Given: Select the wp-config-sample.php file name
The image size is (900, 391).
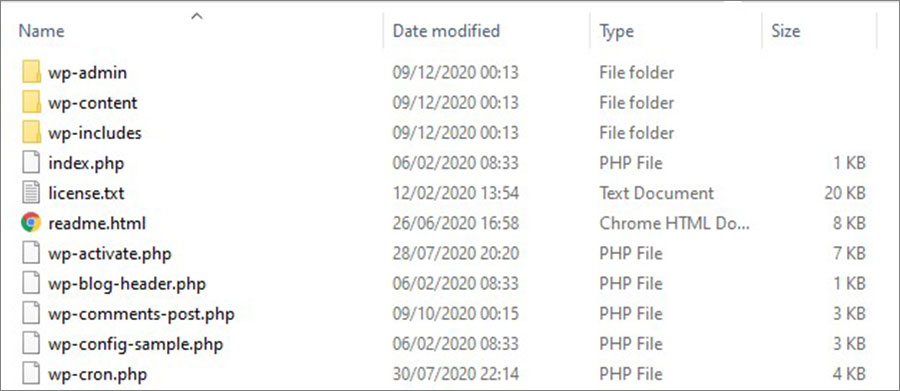Looking at the screenshot, I should point(135,344).
